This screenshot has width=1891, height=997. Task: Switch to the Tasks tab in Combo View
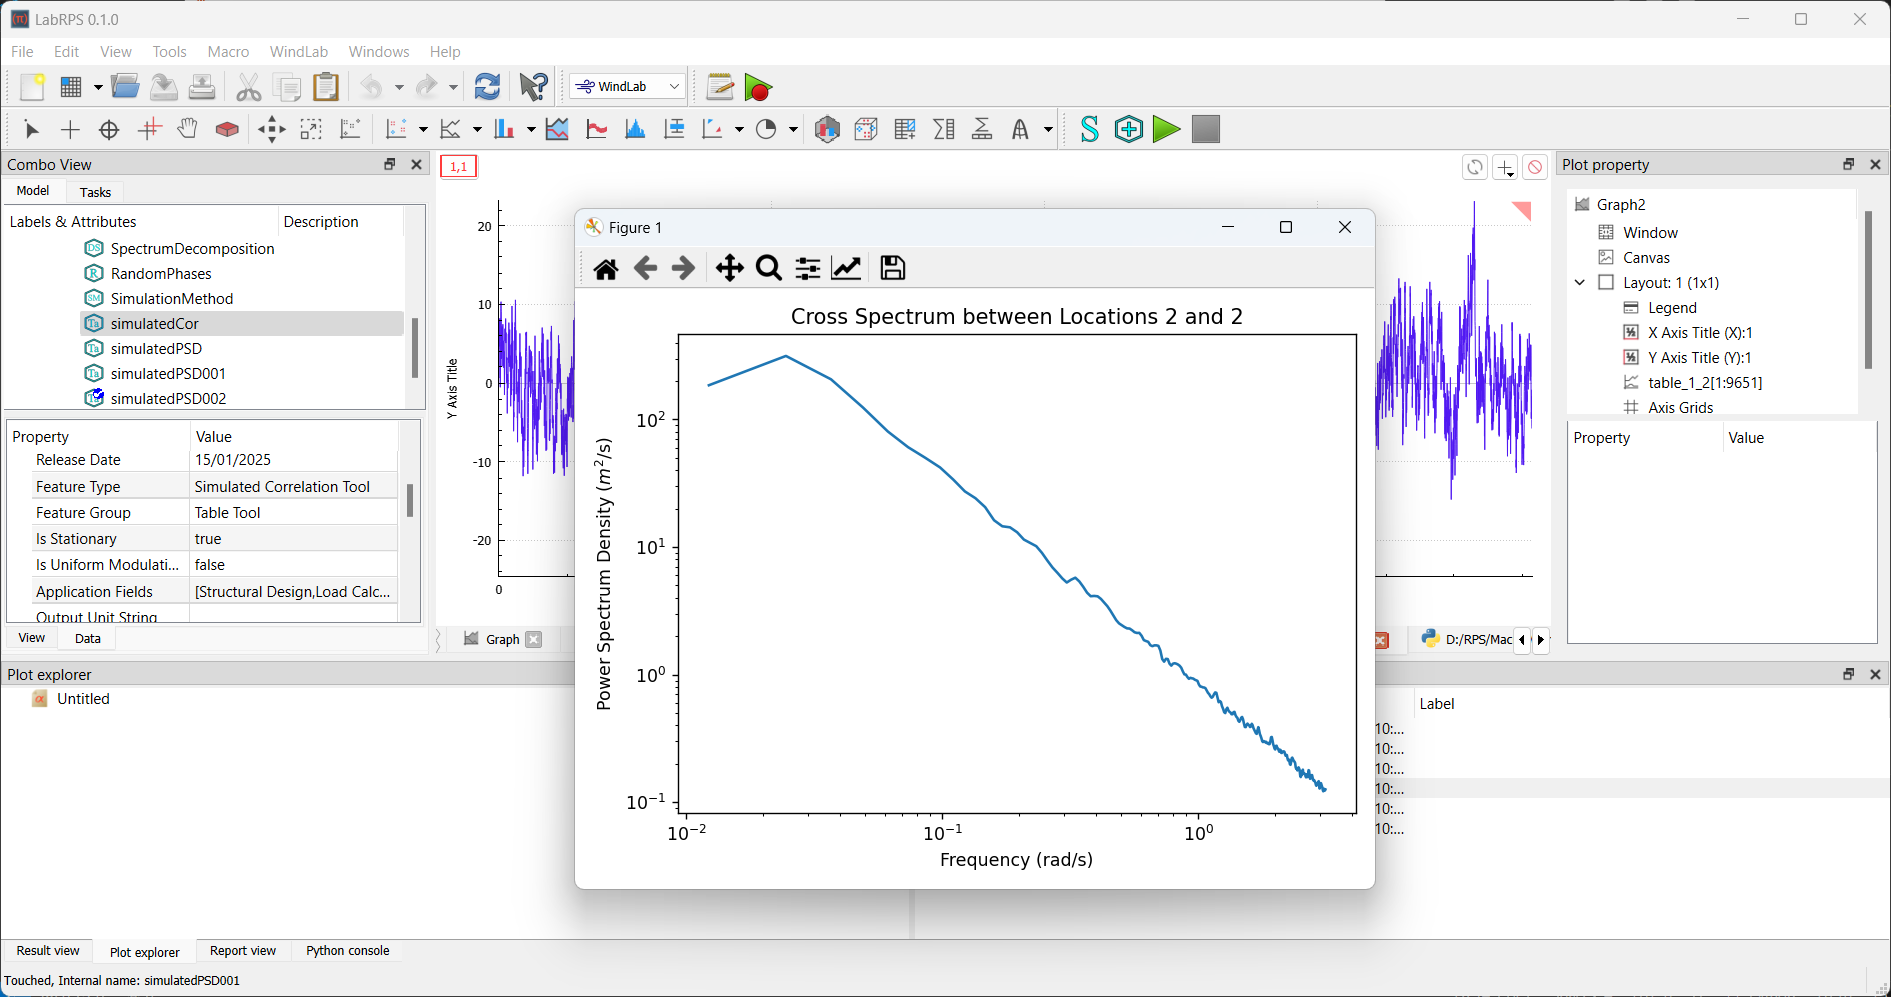[95, 192]
